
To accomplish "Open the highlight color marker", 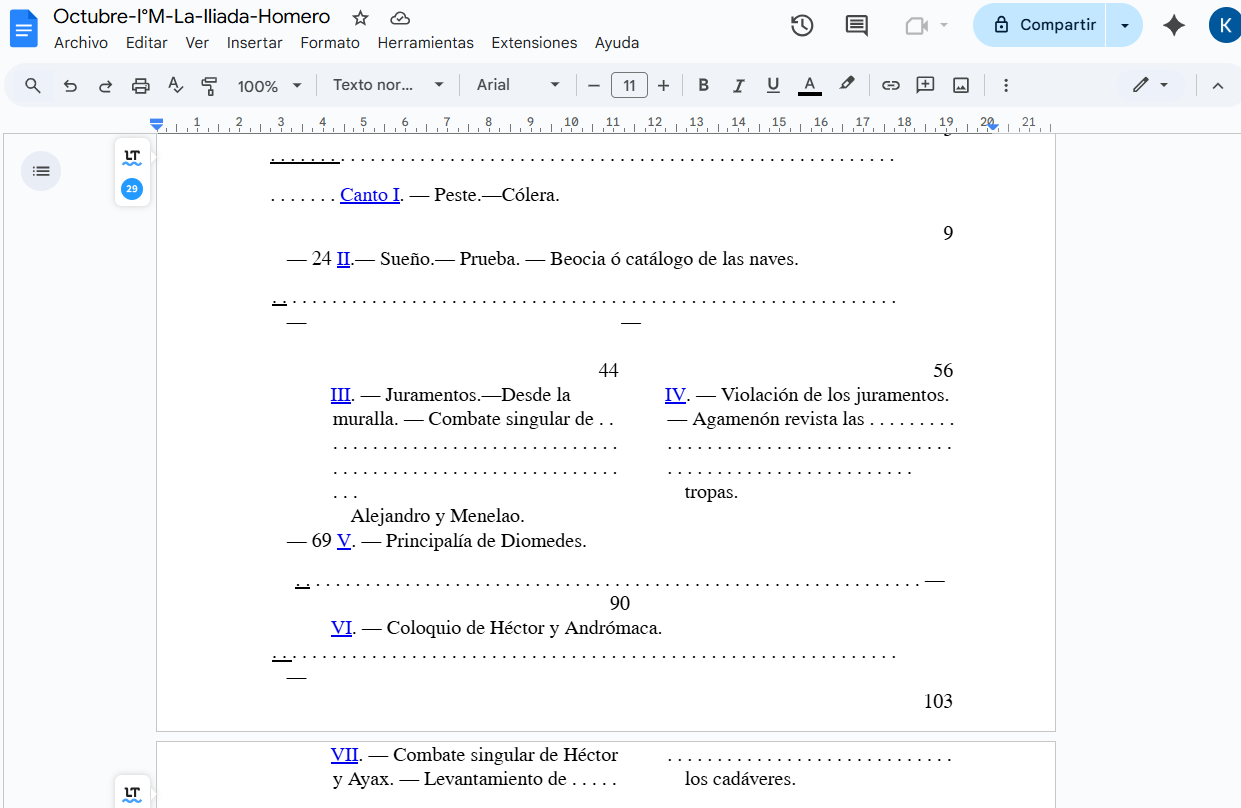I will (x=846, y=85).
